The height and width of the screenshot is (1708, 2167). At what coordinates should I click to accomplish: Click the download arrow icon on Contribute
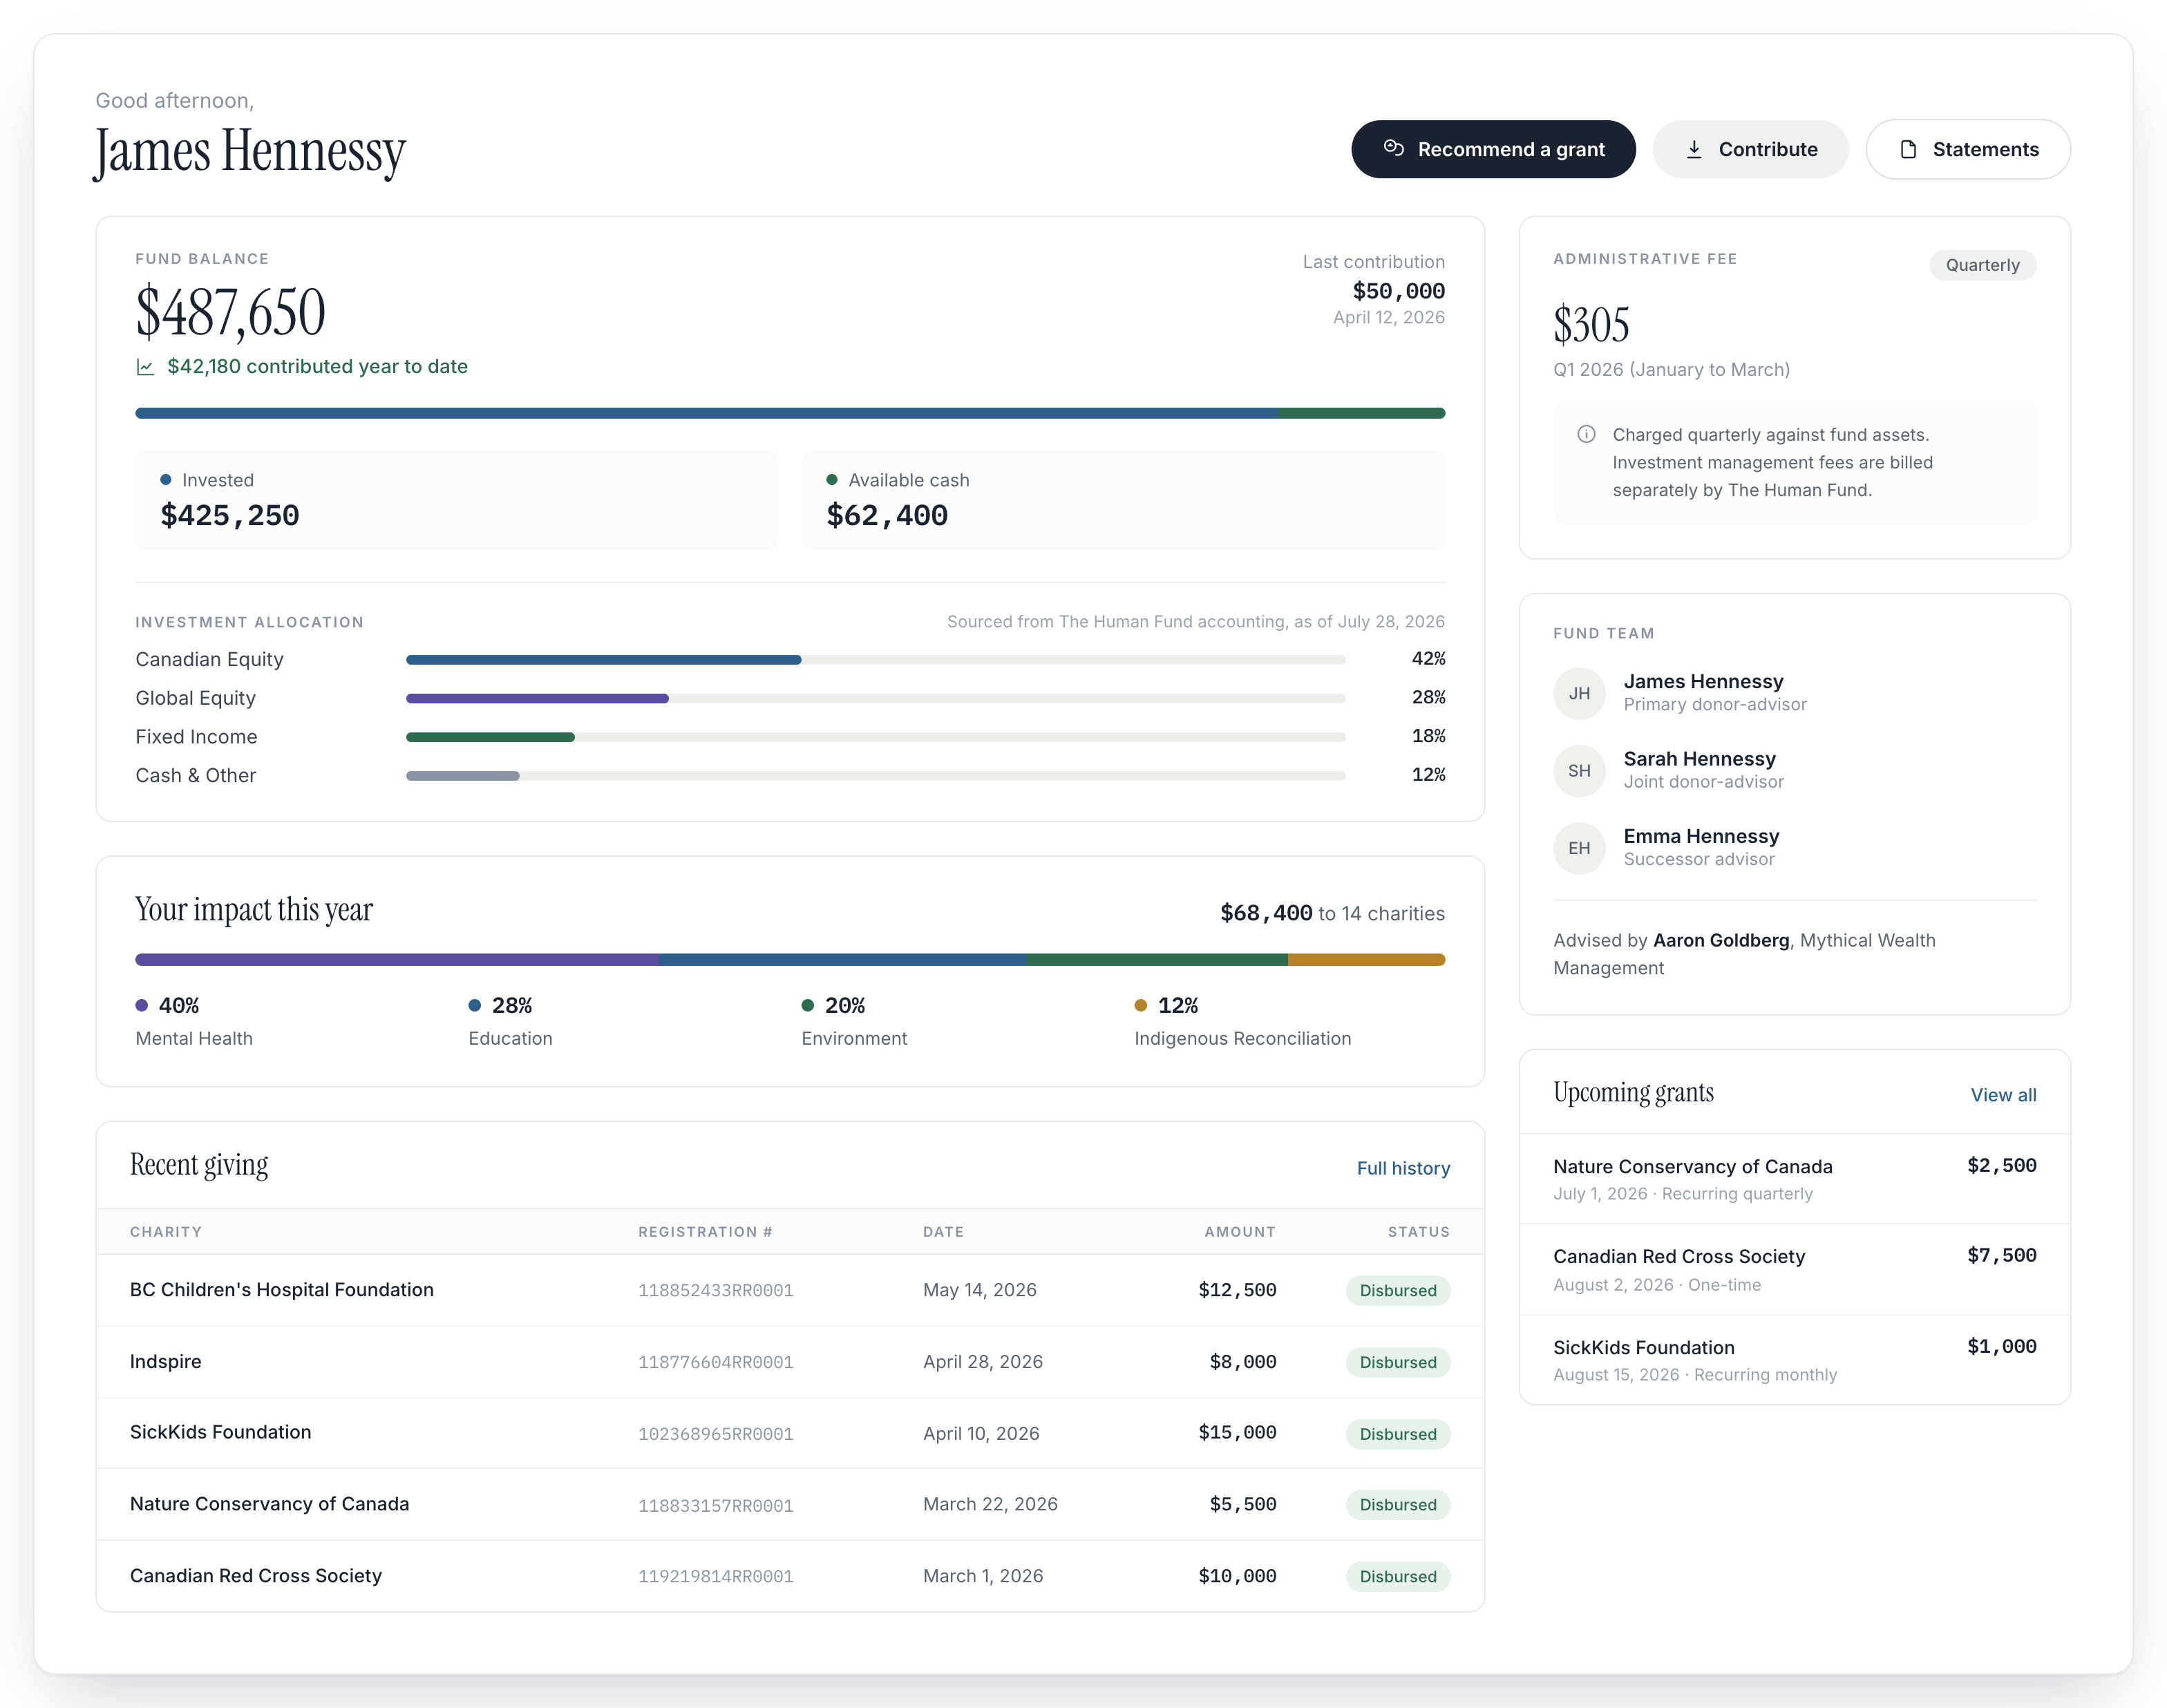tap(1694, 149)
